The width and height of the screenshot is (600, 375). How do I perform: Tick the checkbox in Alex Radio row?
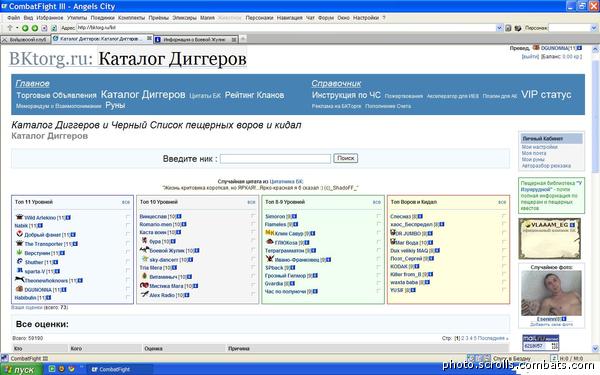click(253, 294)
